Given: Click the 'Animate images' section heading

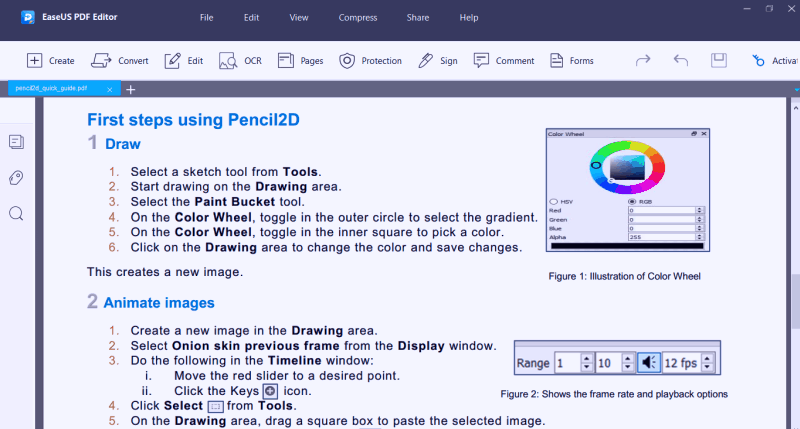Looking at the screenshot, I should (x=159, y=303).
